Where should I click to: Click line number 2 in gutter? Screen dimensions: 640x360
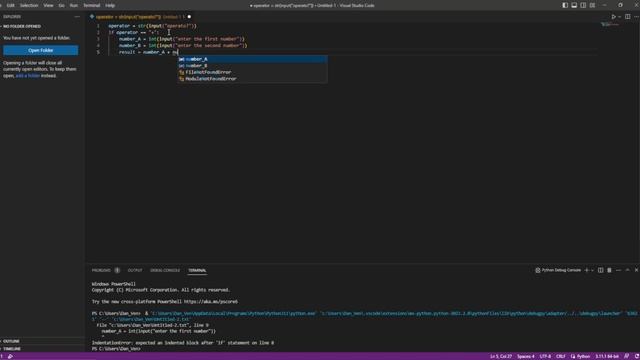[98, 32]
